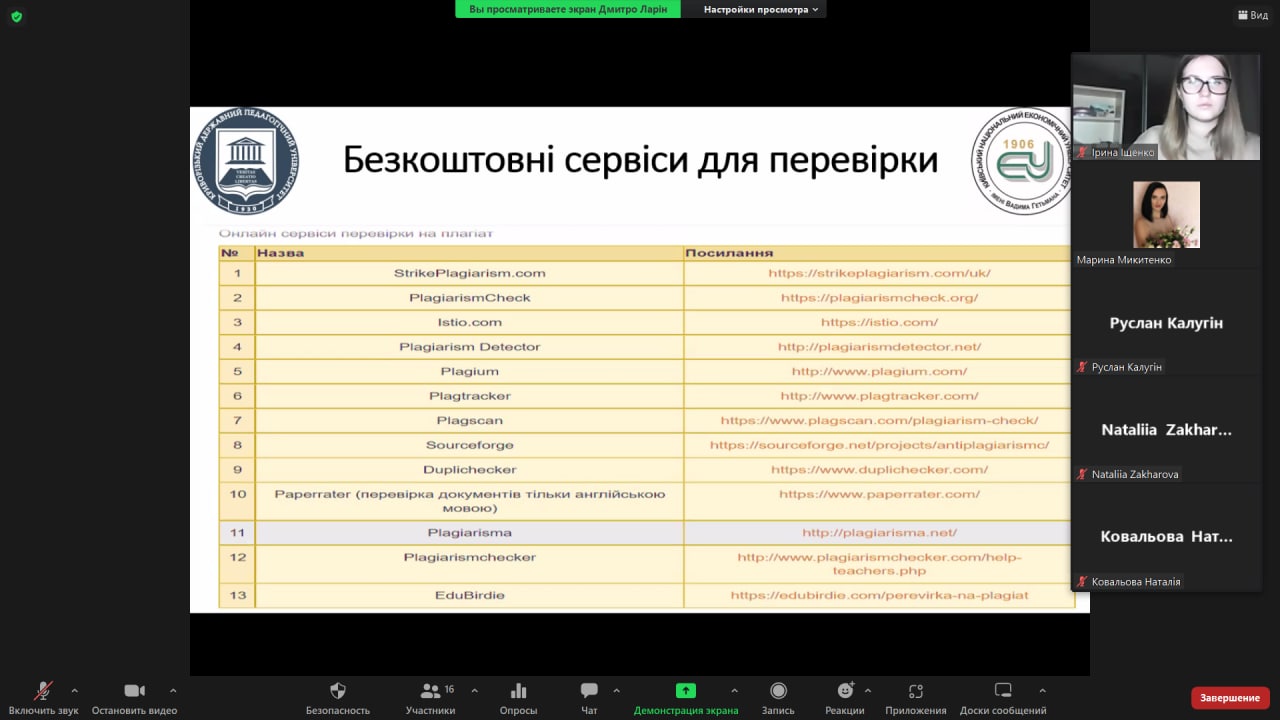Screen dimensions: 1280x720
Task: Open the sourceforge.net antiplagiarismc link
Action: pyautogui.click(x=879, y=445)
